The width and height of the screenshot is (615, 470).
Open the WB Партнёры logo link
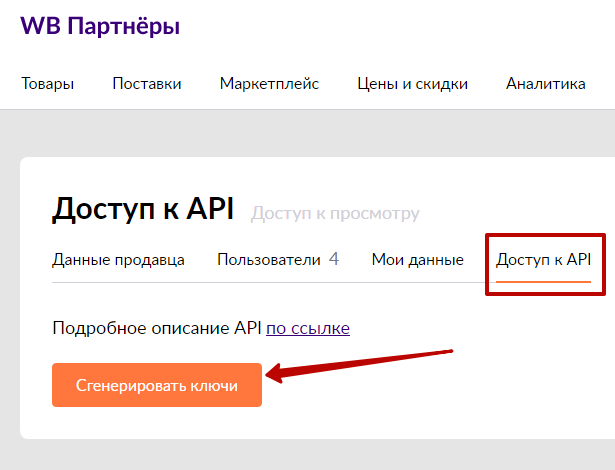pos(100,26)
